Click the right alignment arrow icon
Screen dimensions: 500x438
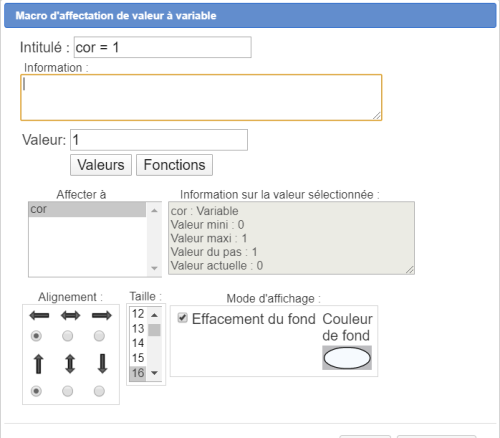pos(102,315)
